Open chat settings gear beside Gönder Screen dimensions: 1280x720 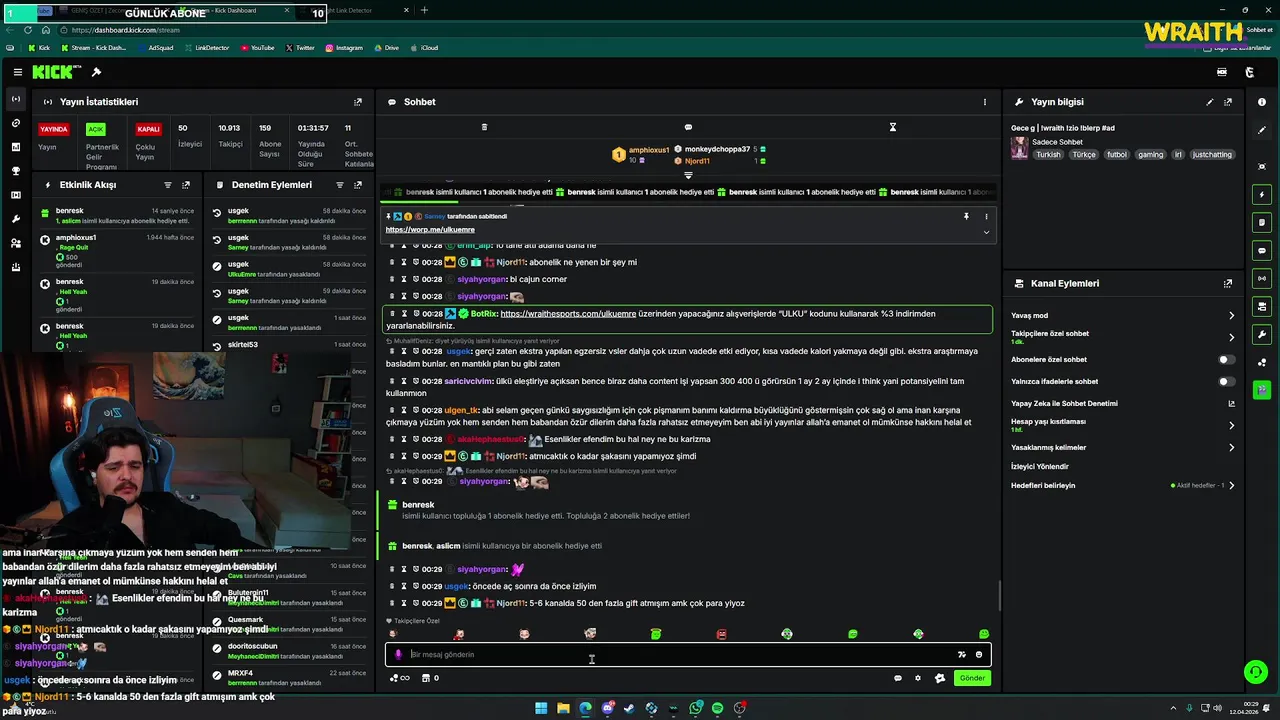coord(918,678)
